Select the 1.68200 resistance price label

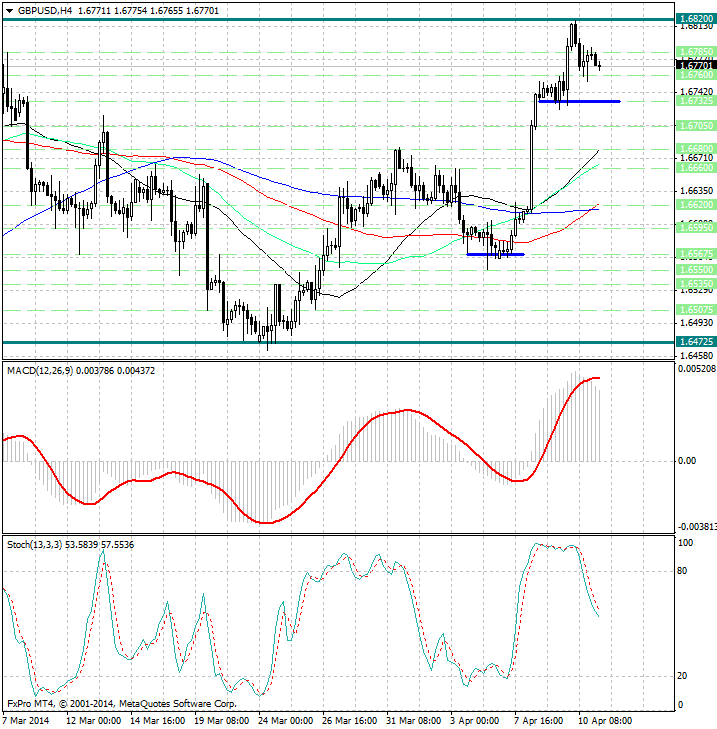tap(694, 19)
